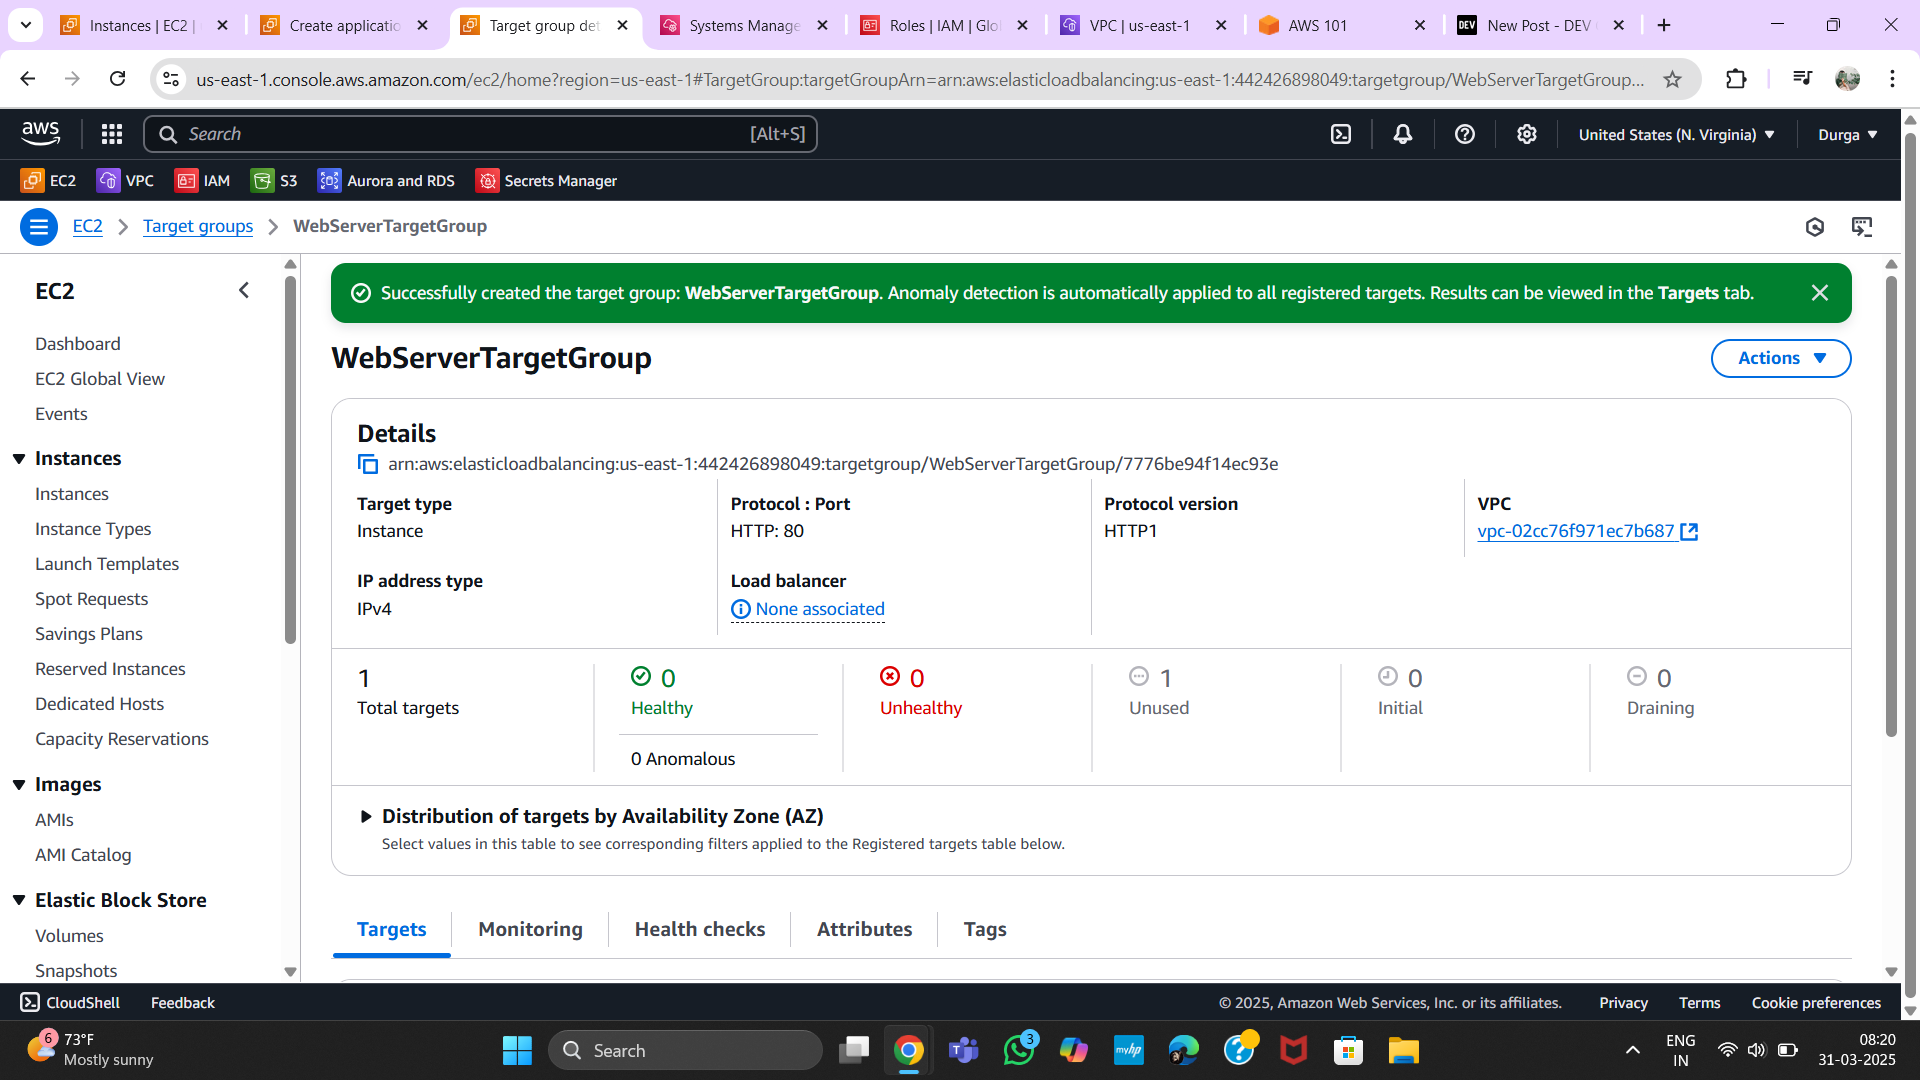This screenshot has height=1080, width=1920.
Task: Open the Actions dropdown
Action: 1781,359
